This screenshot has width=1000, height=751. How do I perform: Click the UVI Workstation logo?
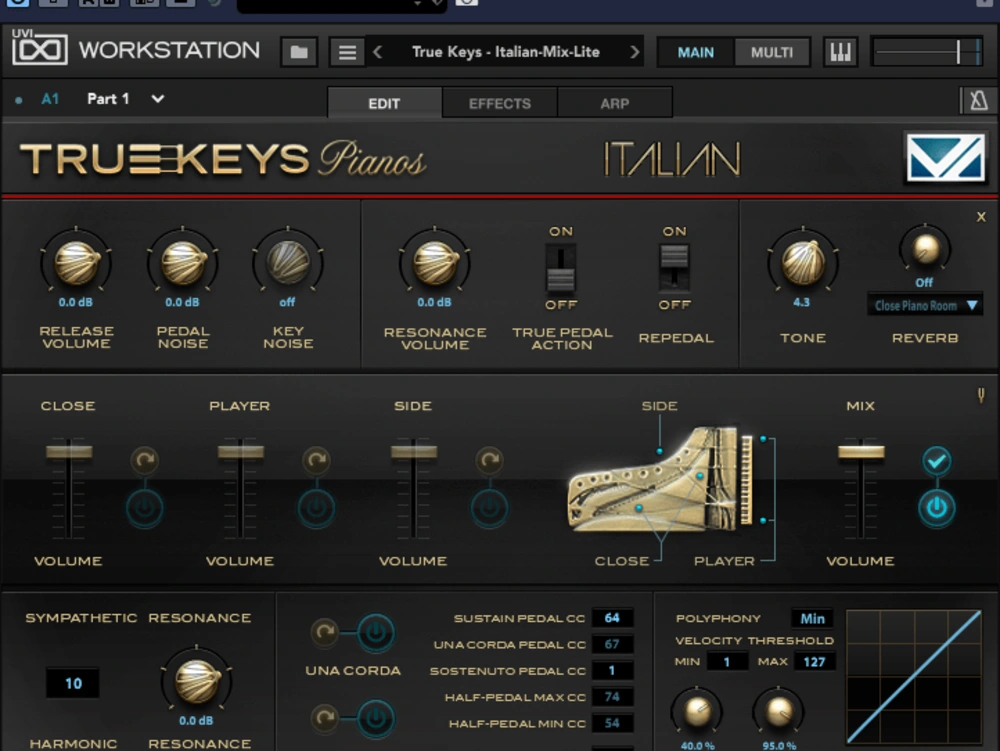click(136, 48)
